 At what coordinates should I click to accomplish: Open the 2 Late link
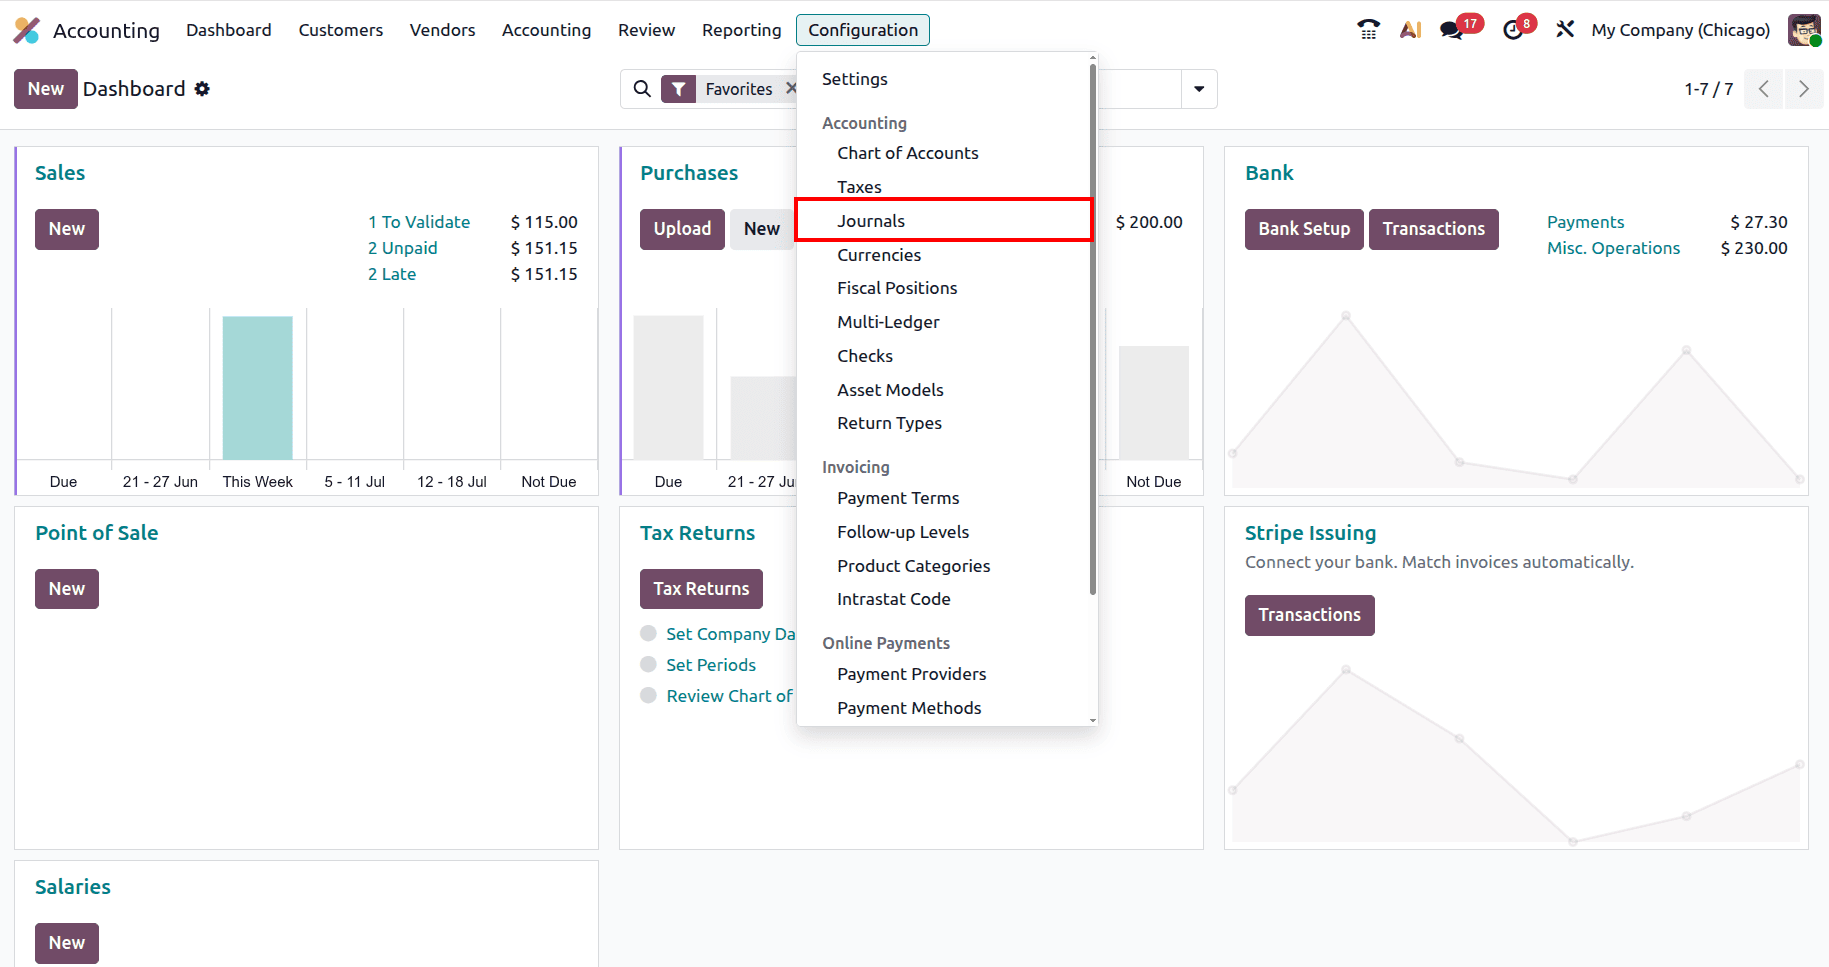(392, 274)
